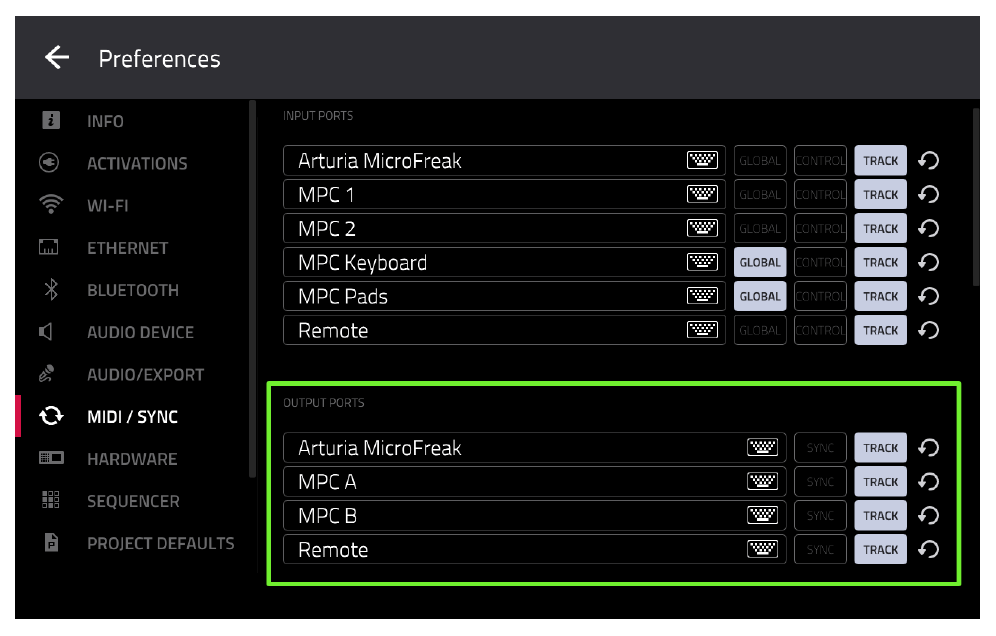Toggle TRACK for MPC 2 input
Image resolution: width=996 pixels, height=636 pixels.
tap(880, 228)
